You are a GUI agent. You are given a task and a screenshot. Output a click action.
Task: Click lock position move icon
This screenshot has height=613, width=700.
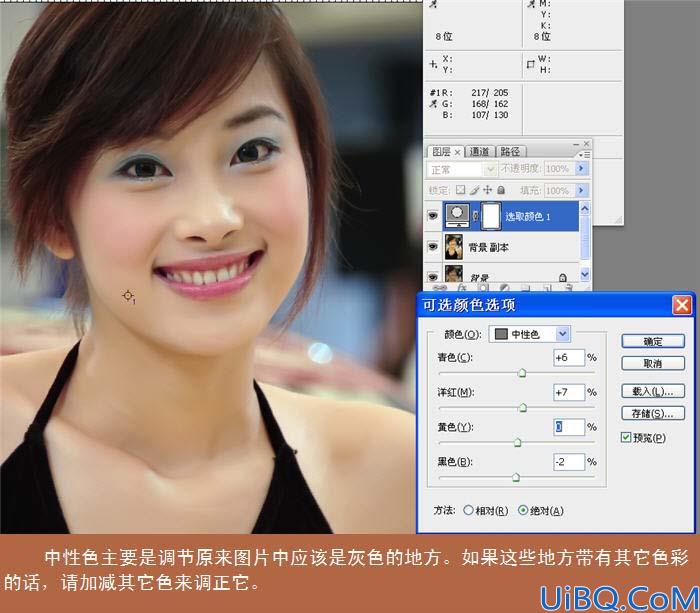point(488,190)
